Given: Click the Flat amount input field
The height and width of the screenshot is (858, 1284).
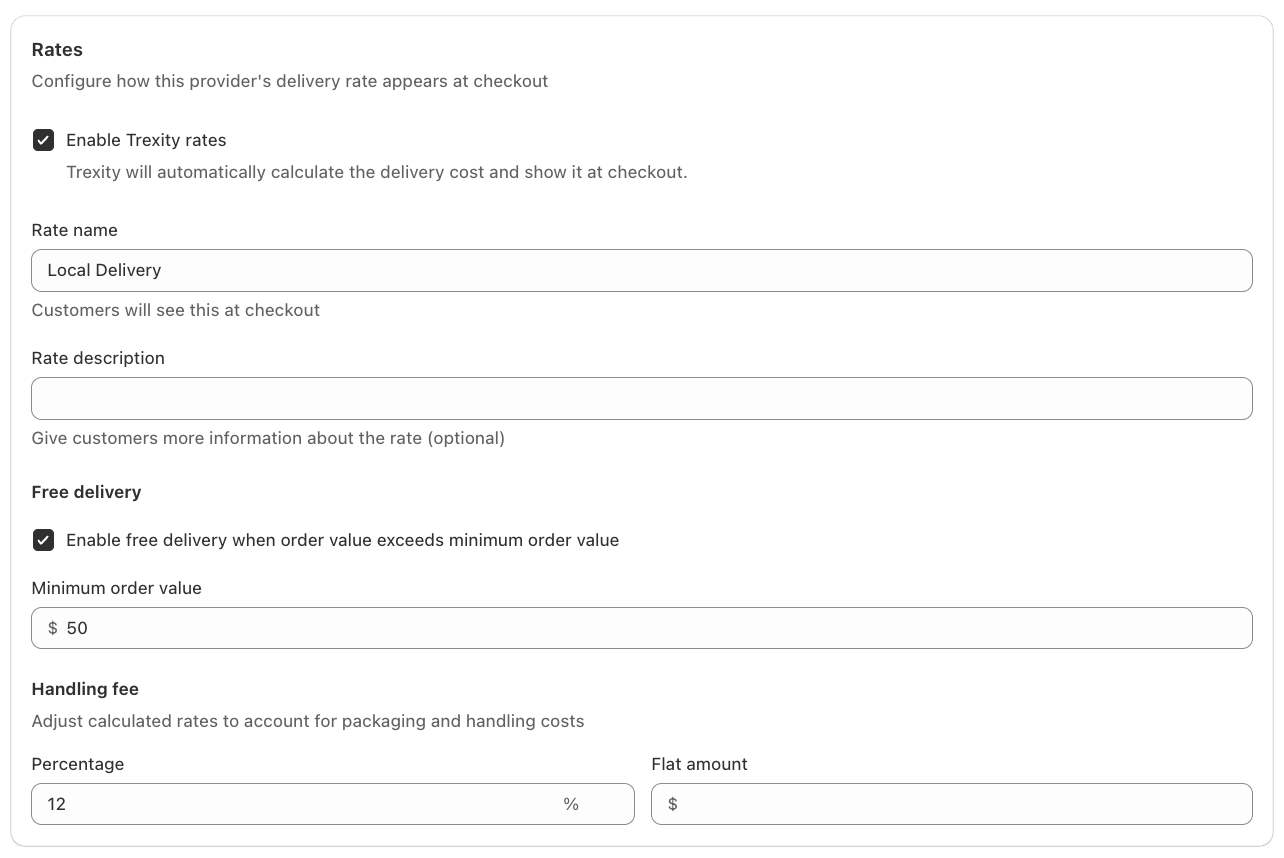Looking at the screenshot, I should [x=952, y=804].
